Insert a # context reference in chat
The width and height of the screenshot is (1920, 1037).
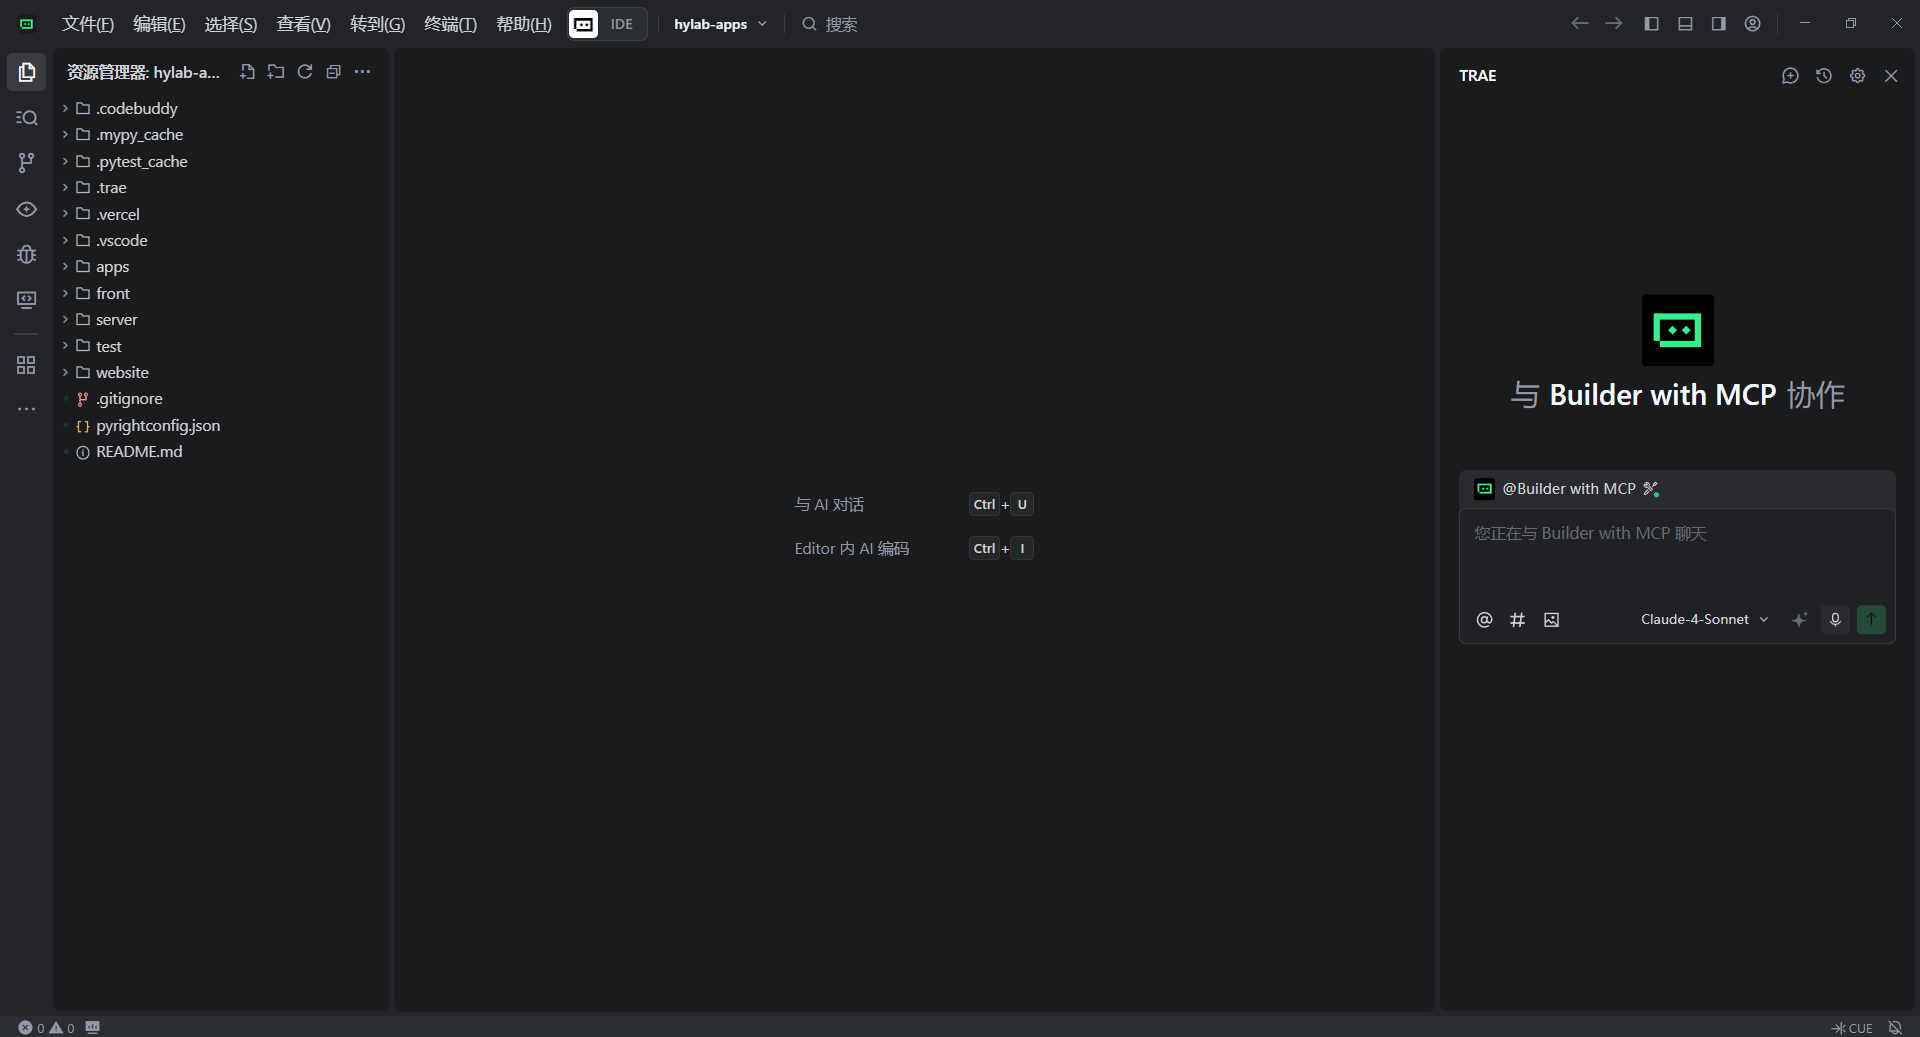coord(1518,620)
